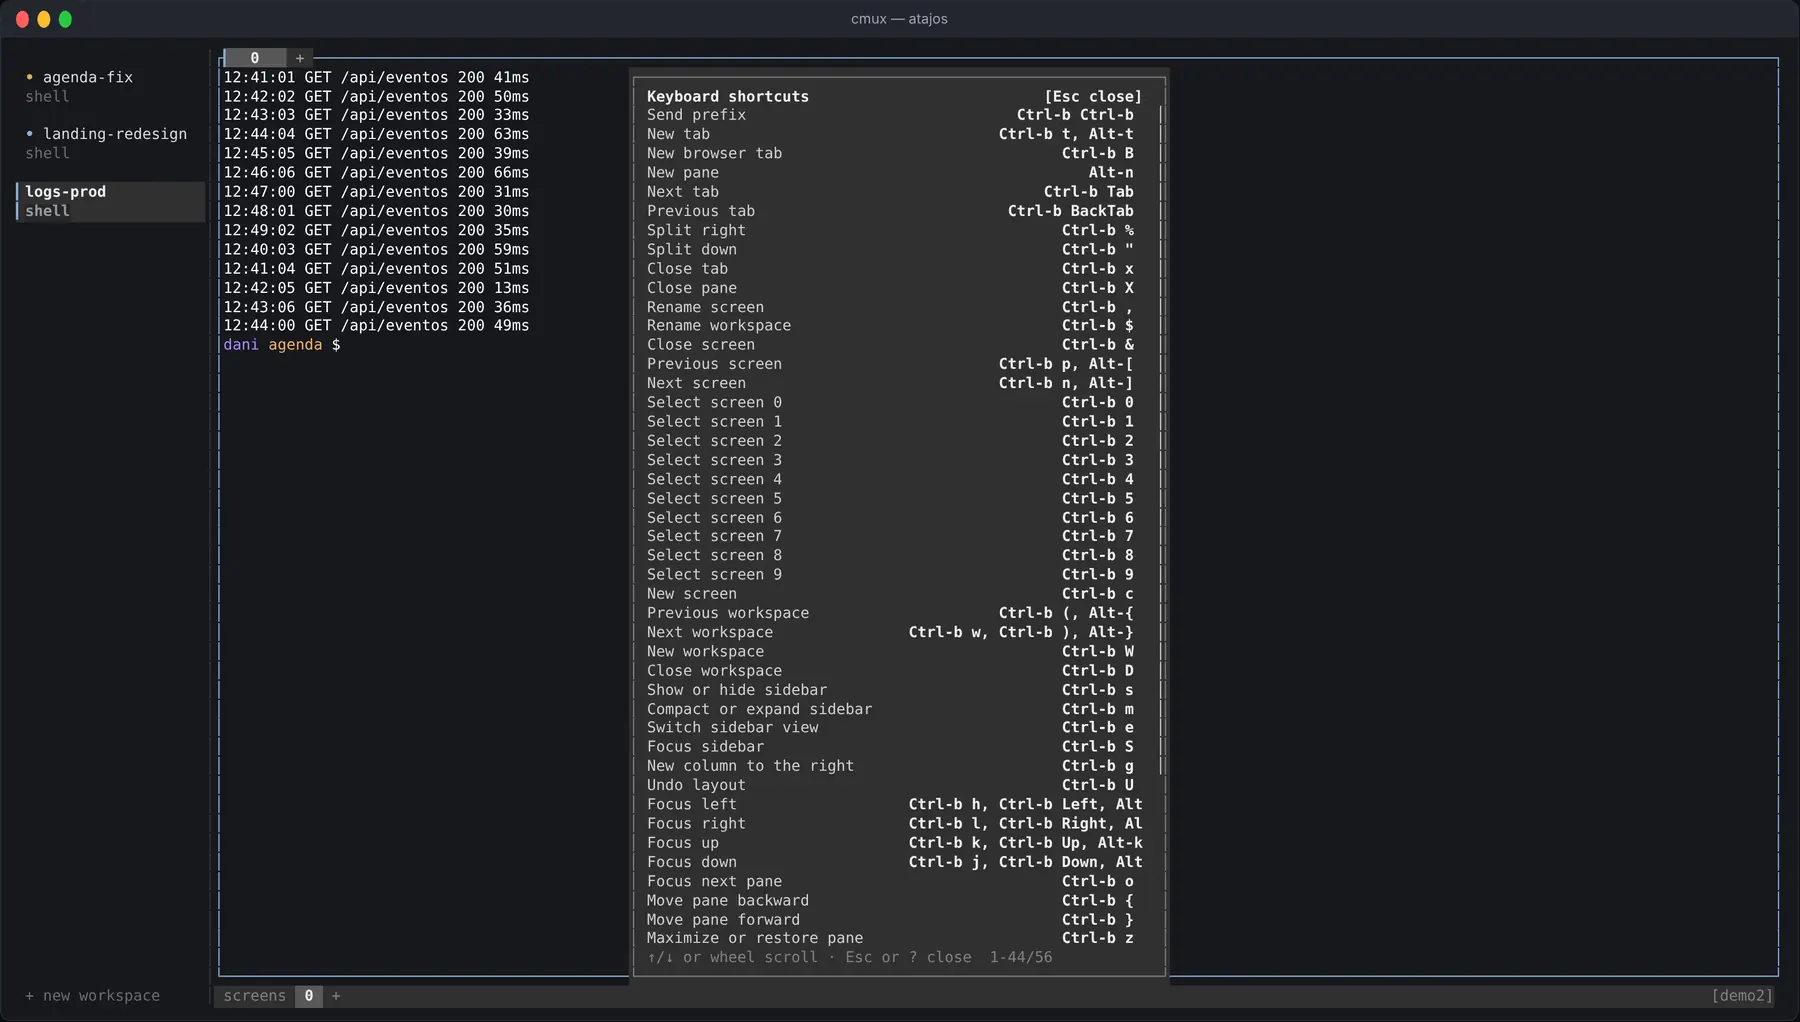This screenshot has height=1022, width=1800.
Task: Click the 'Focus next pane' shortcut row
Action: (x=890, y=881)
